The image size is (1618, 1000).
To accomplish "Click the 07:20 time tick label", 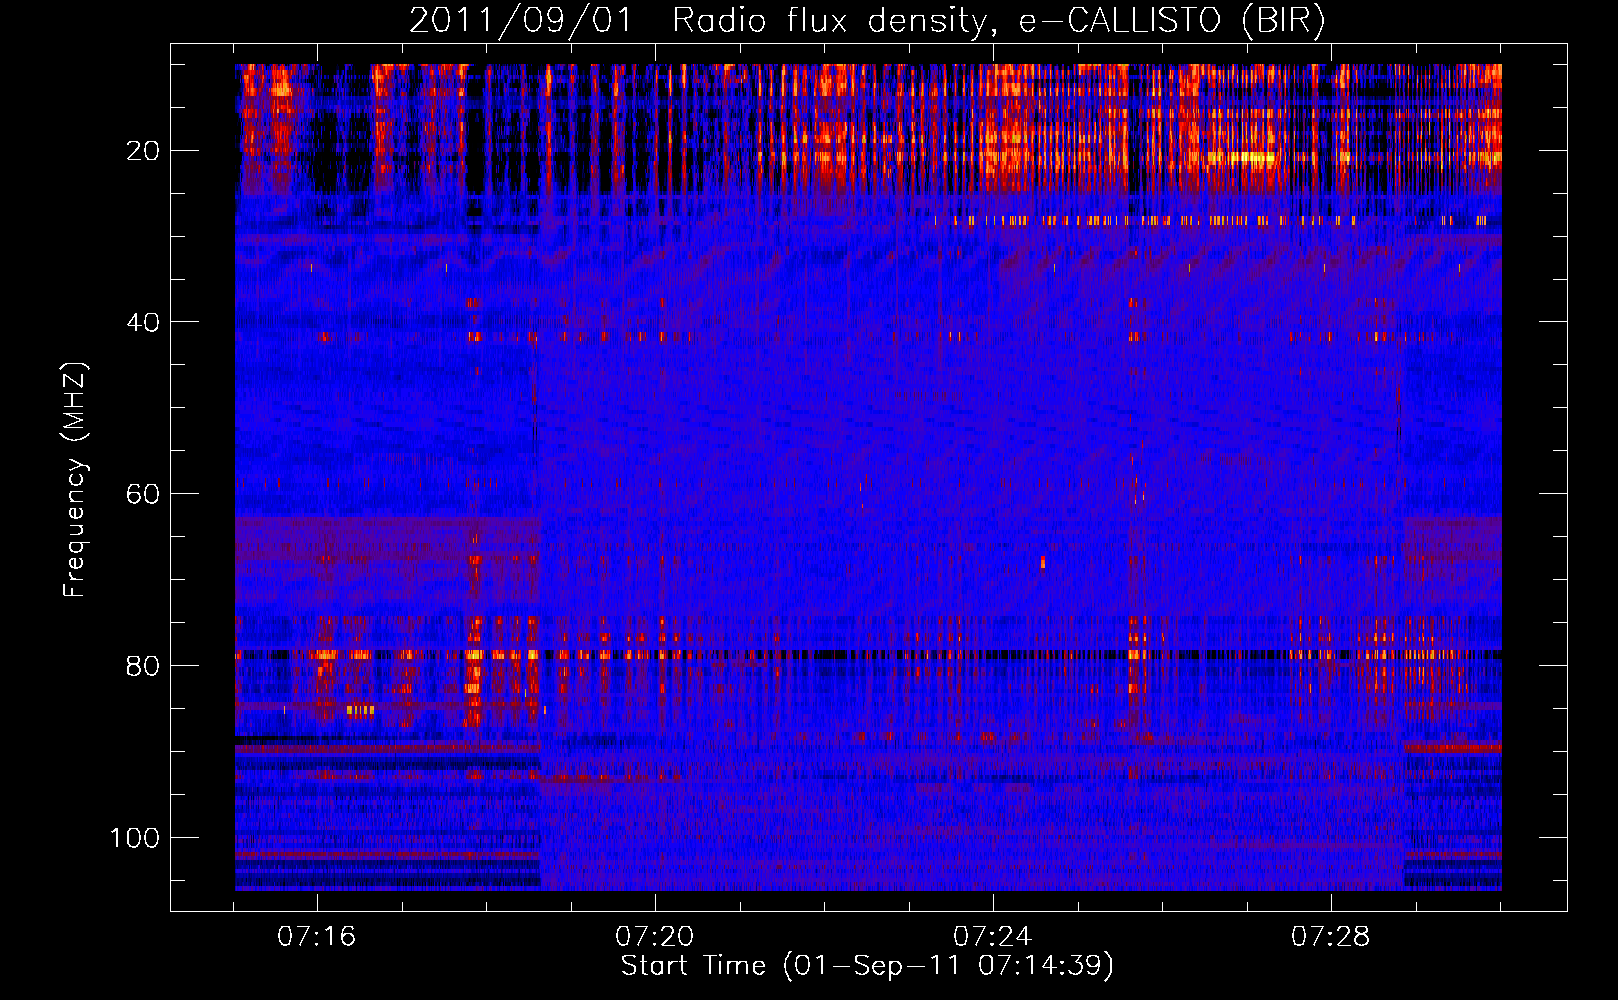I will [x=655, y=937].
